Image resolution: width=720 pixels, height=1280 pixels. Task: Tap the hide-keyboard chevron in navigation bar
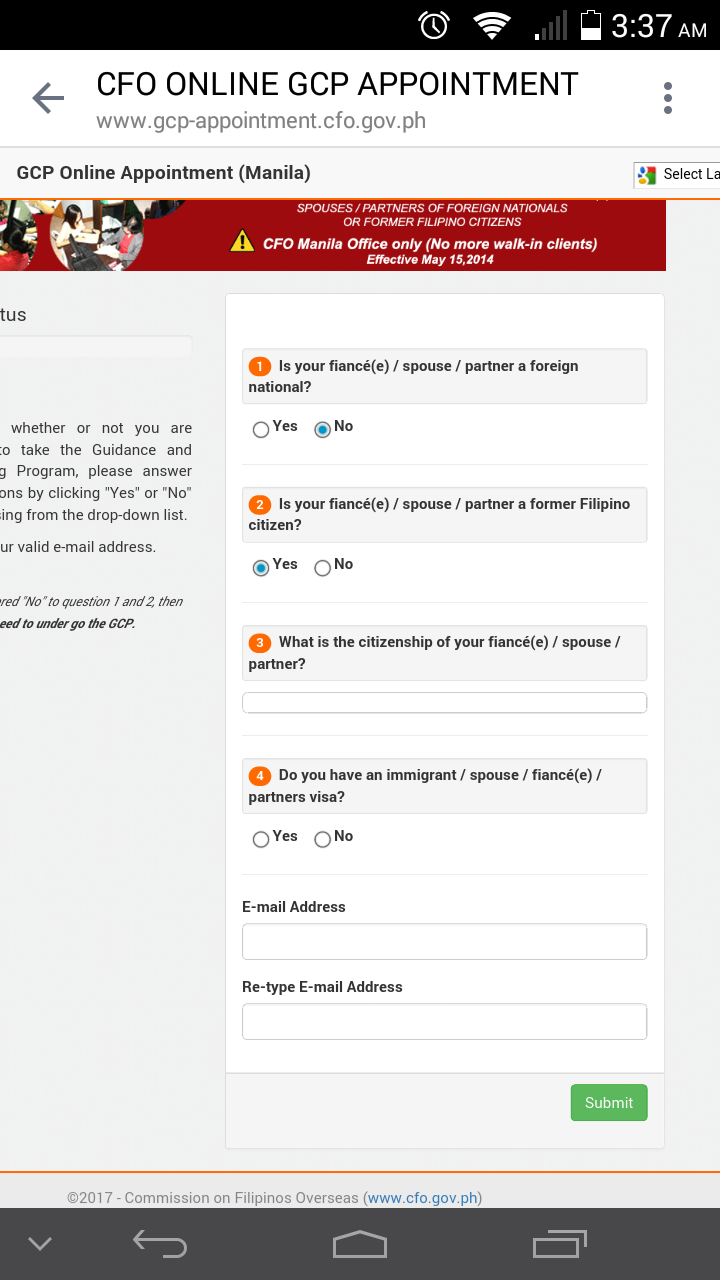click(40, 1244)
